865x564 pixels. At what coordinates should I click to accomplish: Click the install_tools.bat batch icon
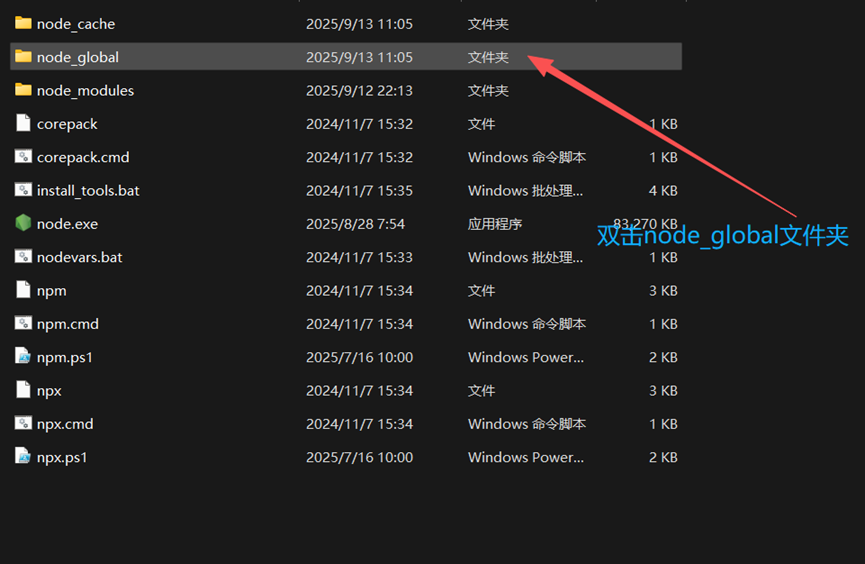coord(23,190)
